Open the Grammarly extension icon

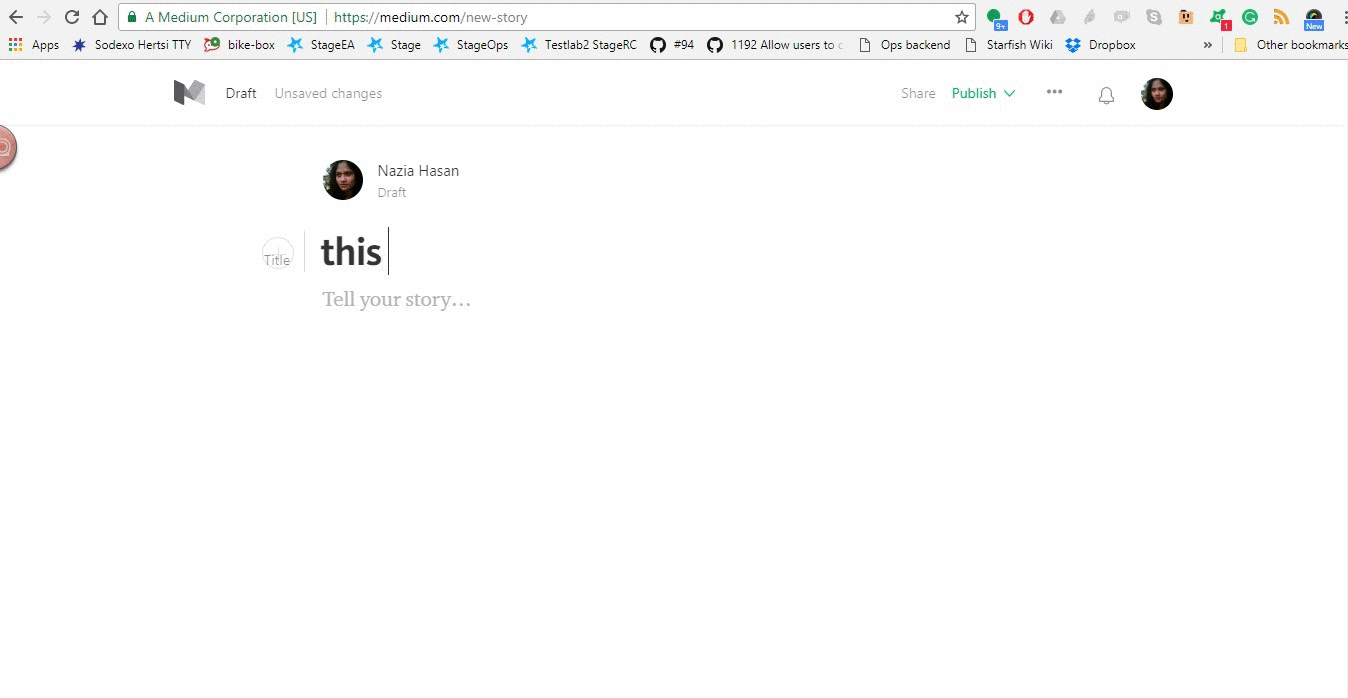[1250, 17]
